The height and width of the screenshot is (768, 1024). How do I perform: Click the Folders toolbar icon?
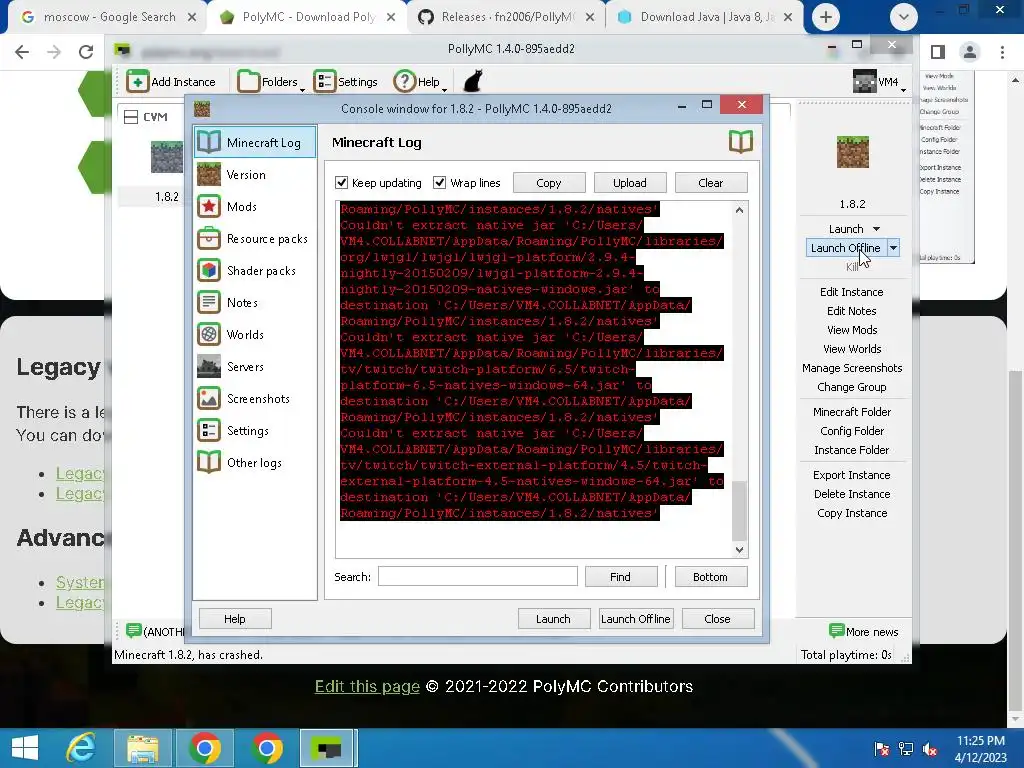click(248, 82)
